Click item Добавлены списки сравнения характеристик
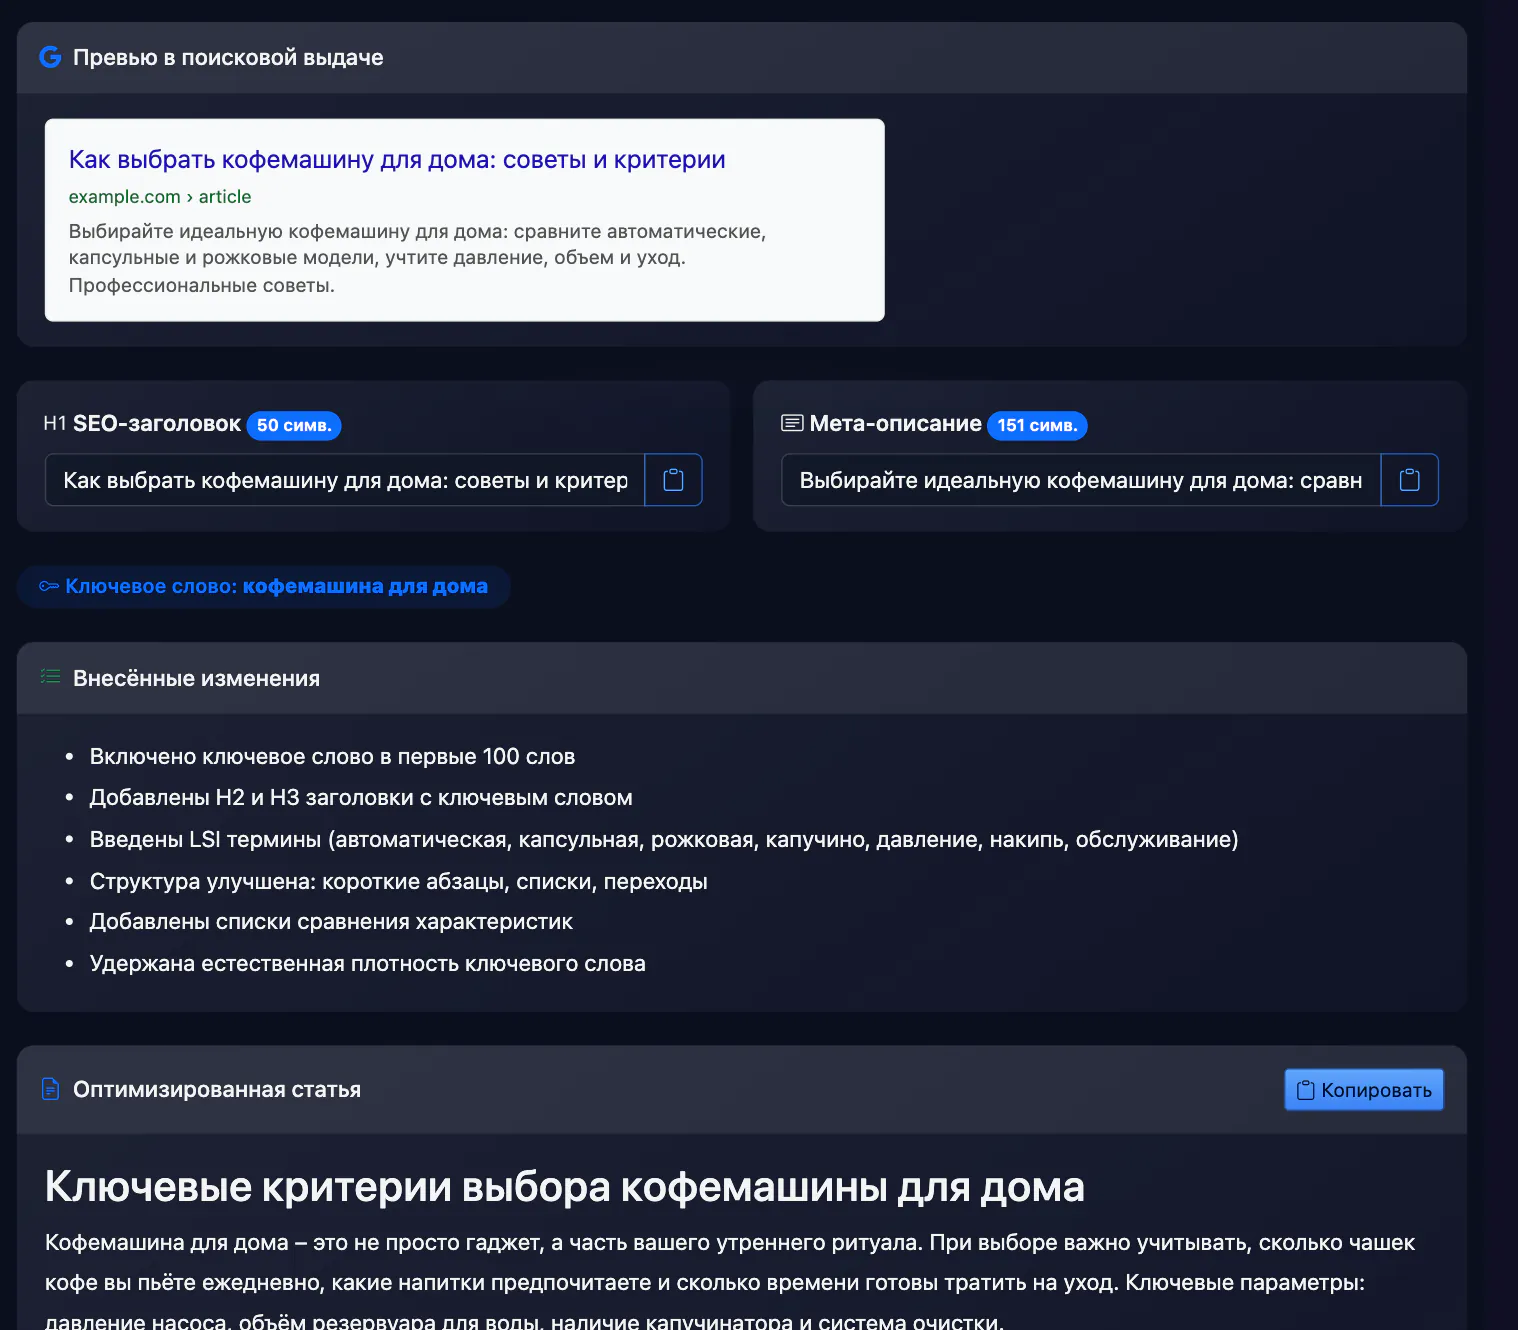The image size is (1518, 1330). [x=331, y=922]
